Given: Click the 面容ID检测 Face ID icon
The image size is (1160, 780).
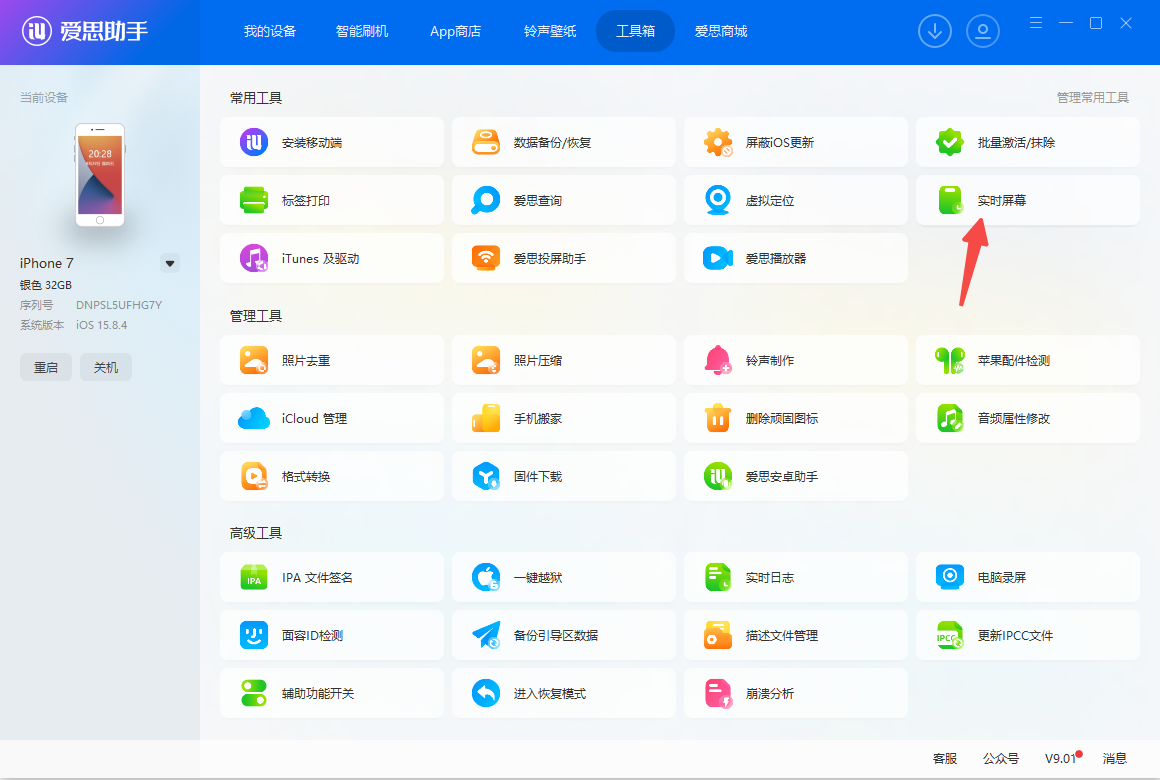Looking at the screenshot, I should click(254, 635).
